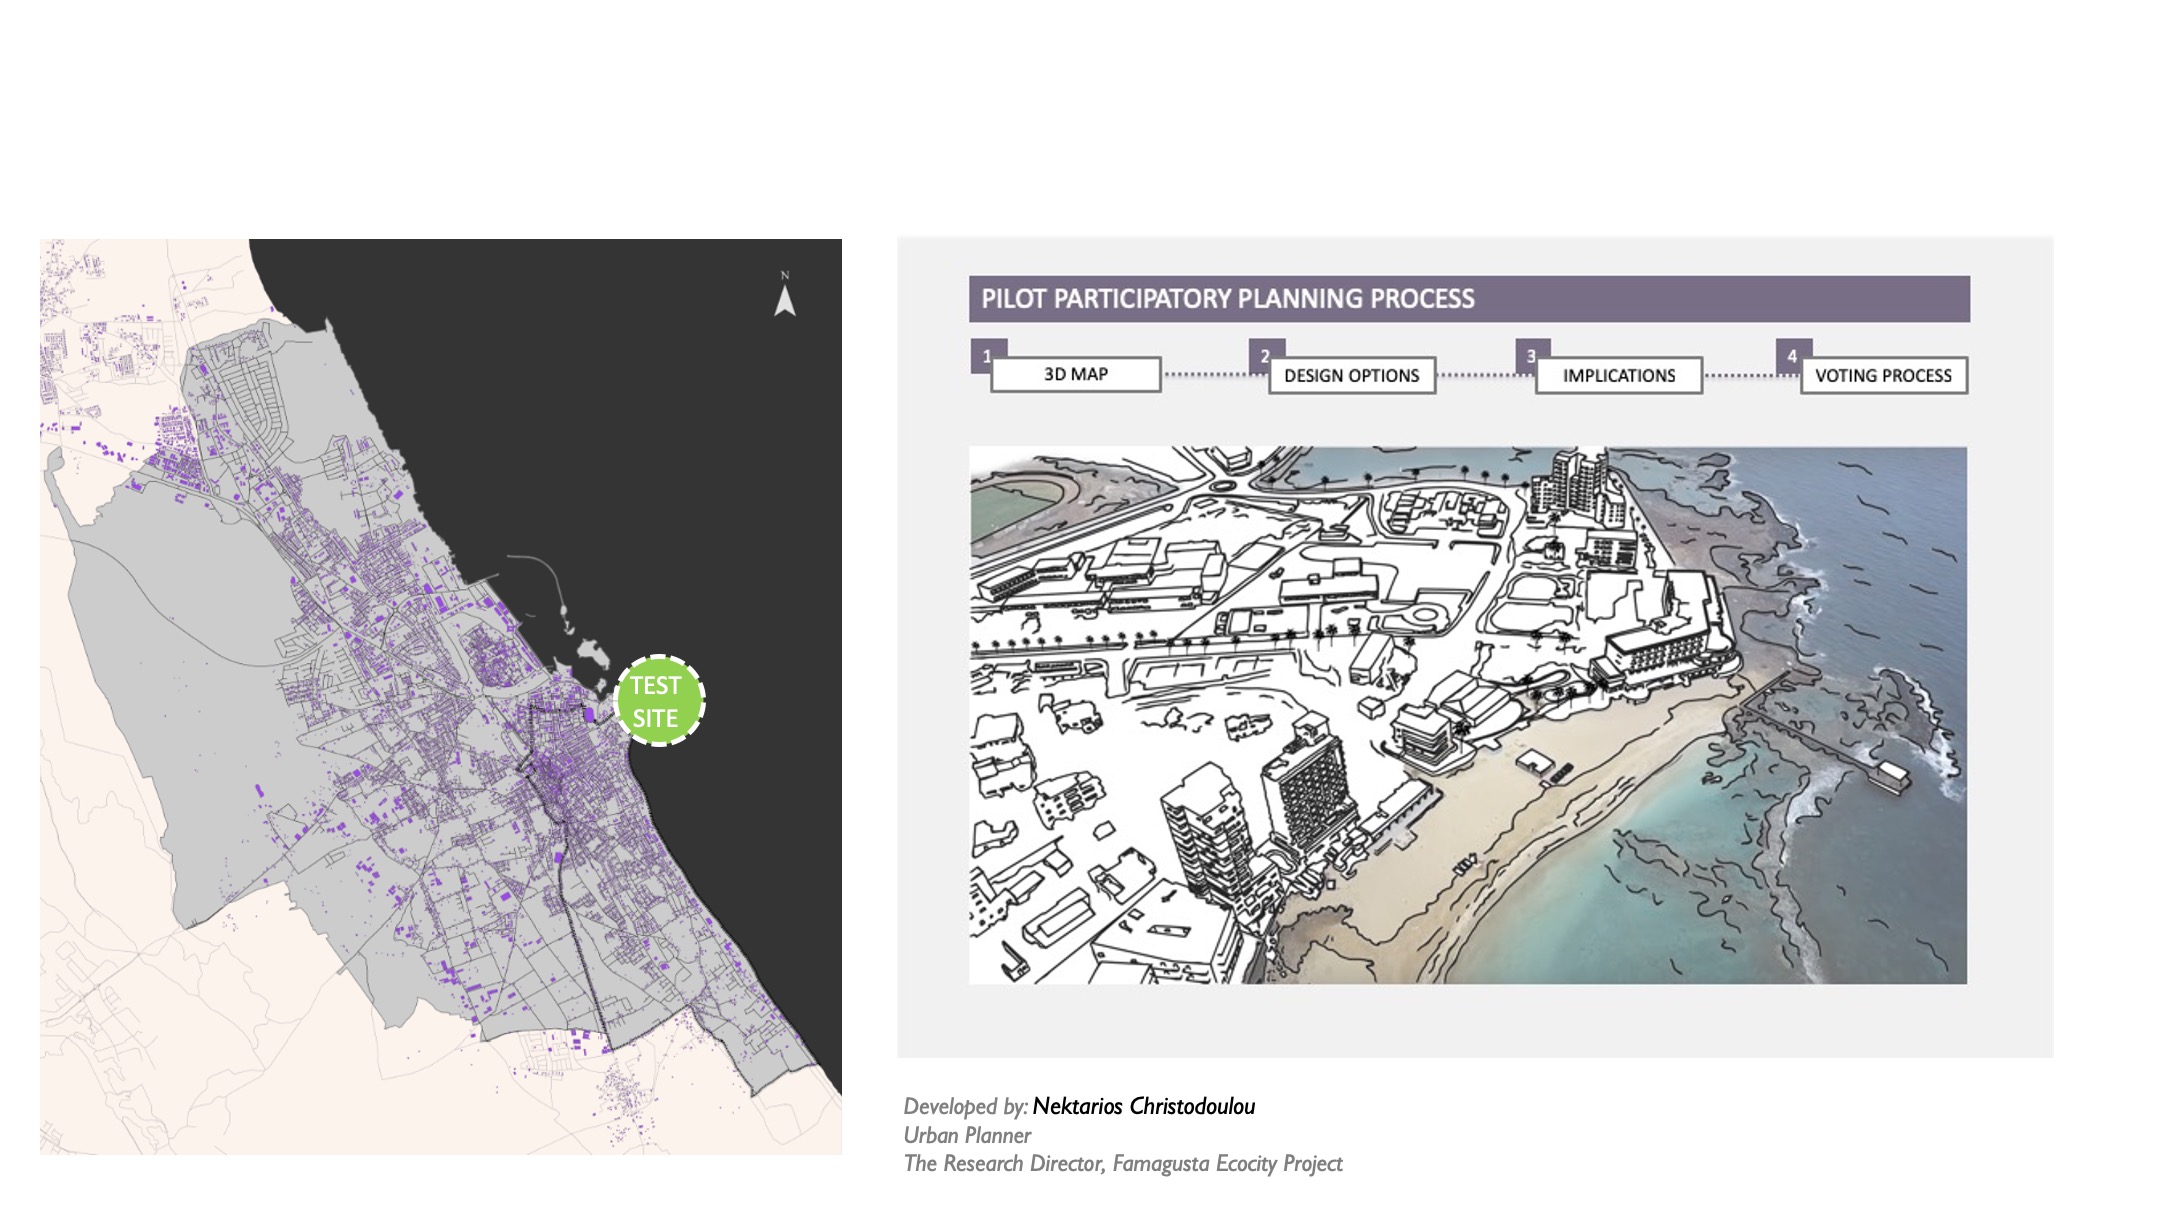The image size is (2160, 1215).
Task: Click the Urban Planner text line
Action: [967, 1135]
